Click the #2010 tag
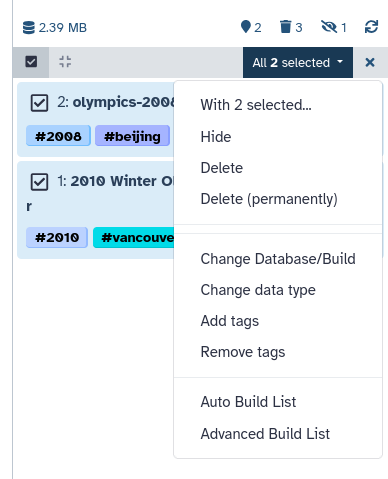 pyautogui.click(x=57, y=237)
